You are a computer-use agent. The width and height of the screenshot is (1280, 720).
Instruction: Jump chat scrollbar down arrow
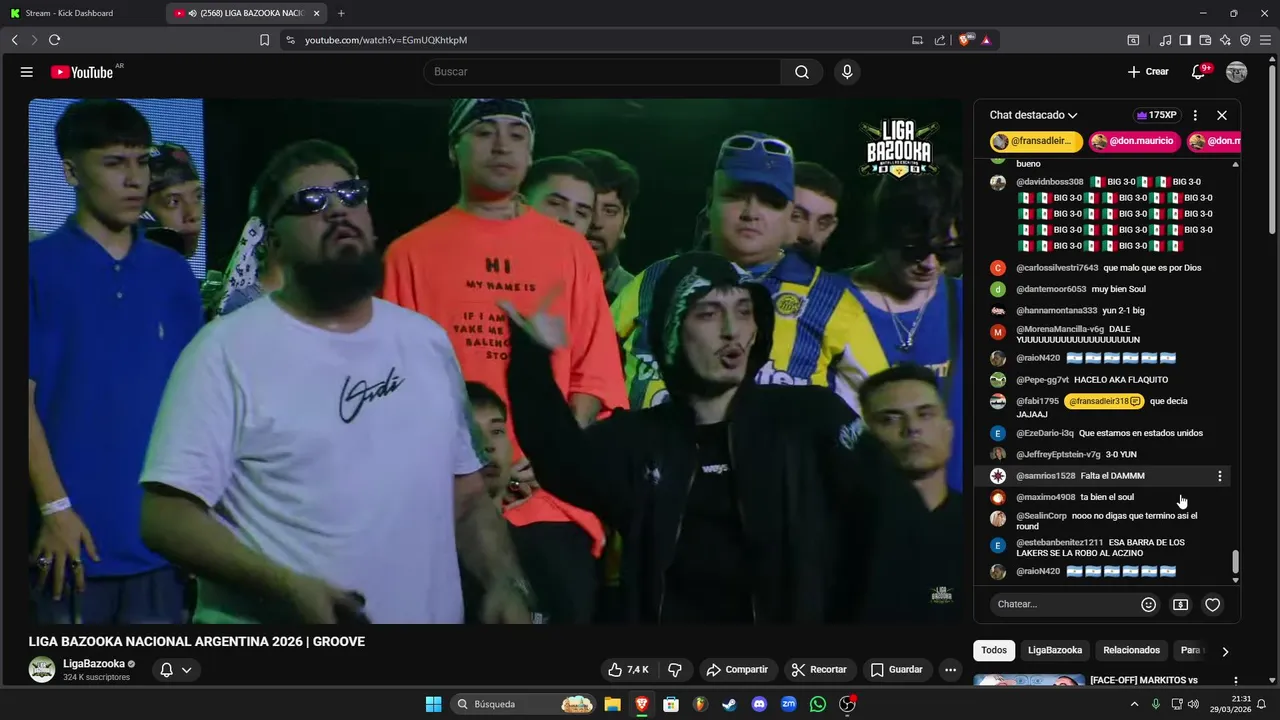[x=1235, y=580]
